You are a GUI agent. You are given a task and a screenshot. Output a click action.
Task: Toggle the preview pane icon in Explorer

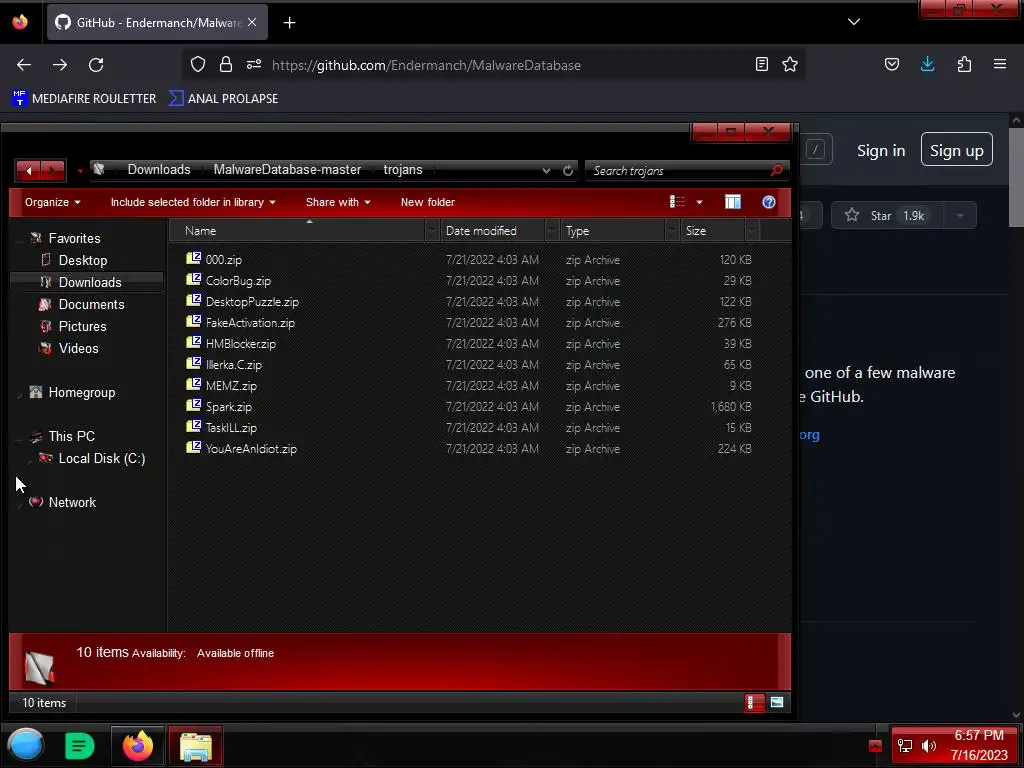[733, 202]
